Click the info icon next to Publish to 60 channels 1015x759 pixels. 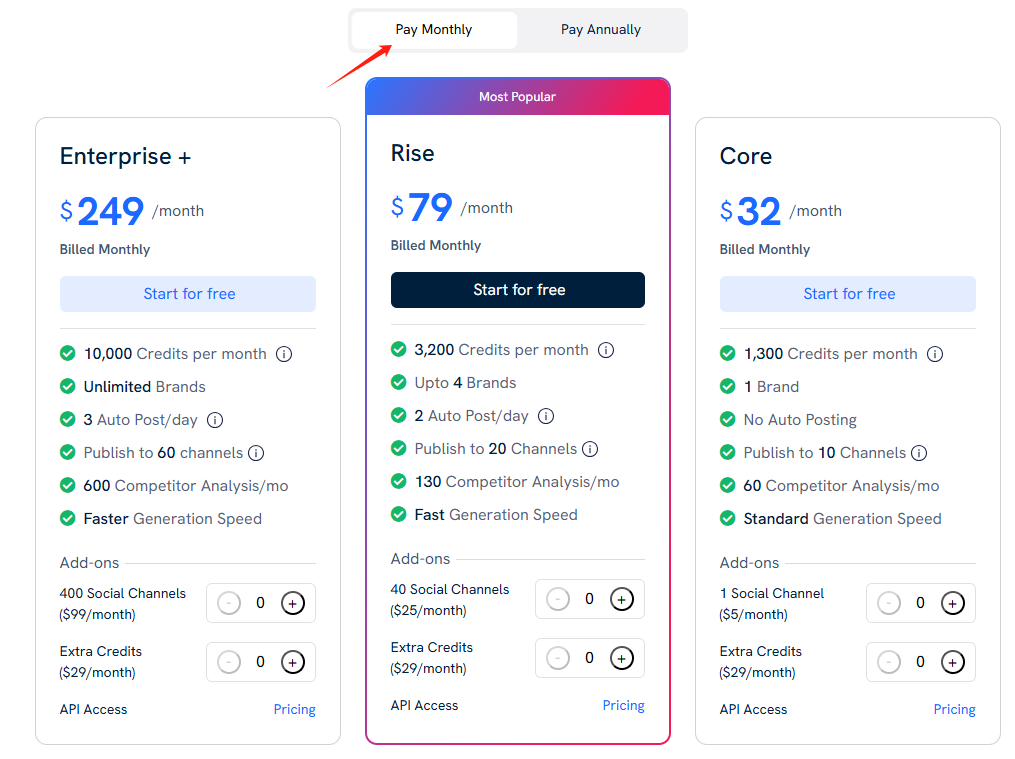click(257, 453)
